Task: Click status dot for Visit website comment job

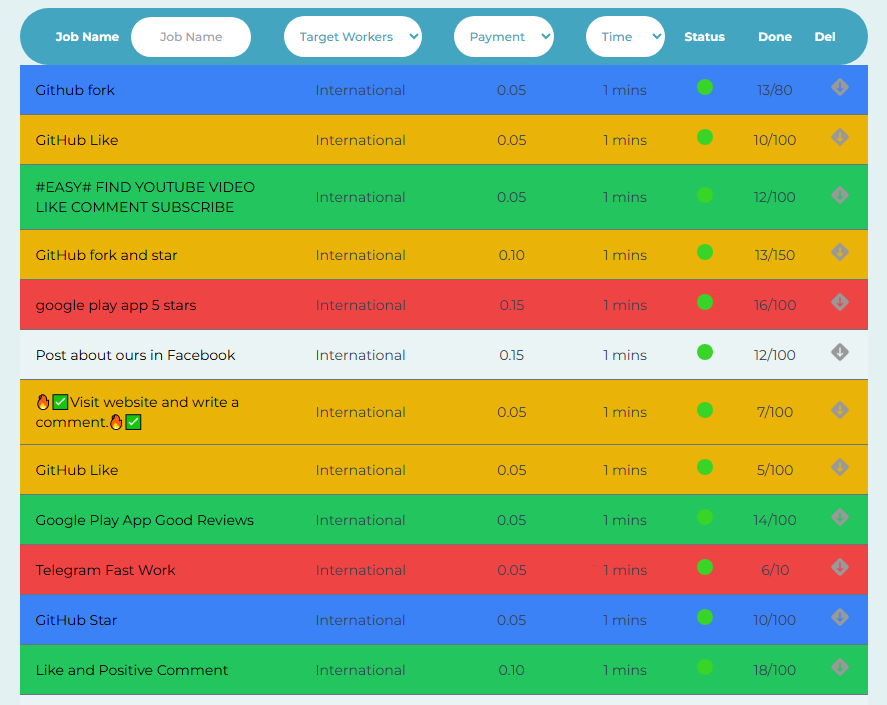Action: point(704,410)
